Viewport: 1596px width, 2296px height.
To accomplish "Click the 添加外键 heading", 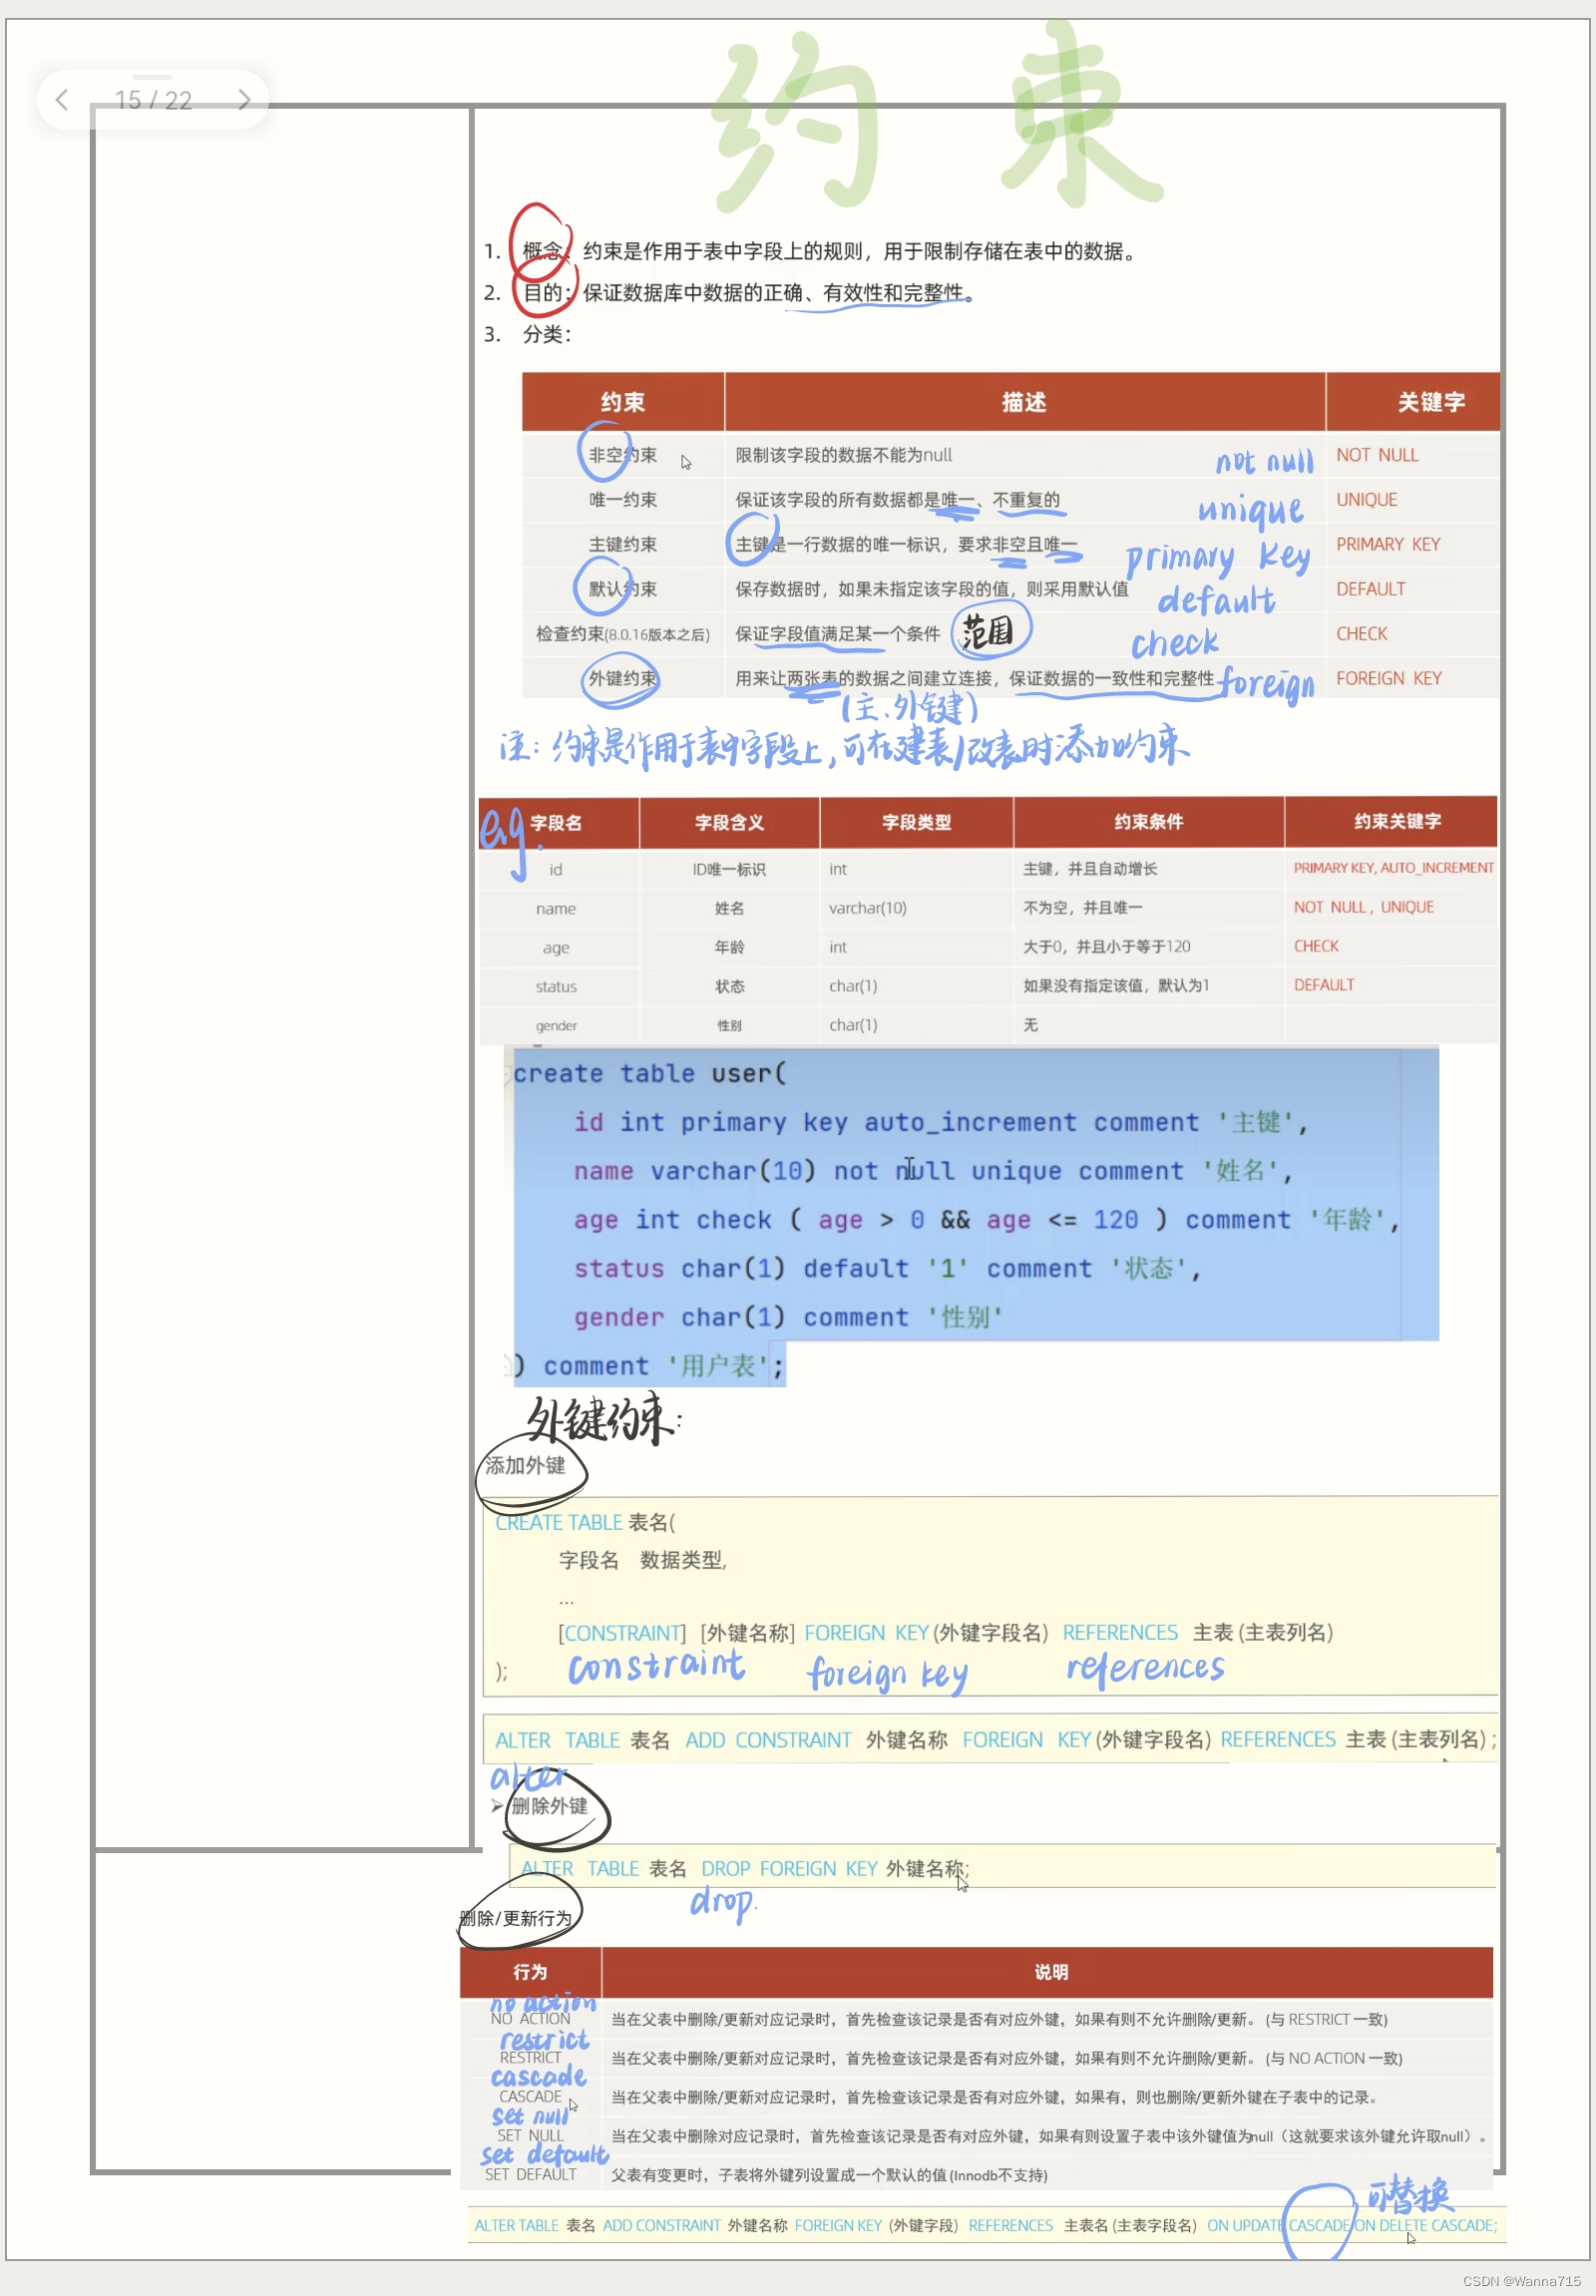I will 525,1465.
